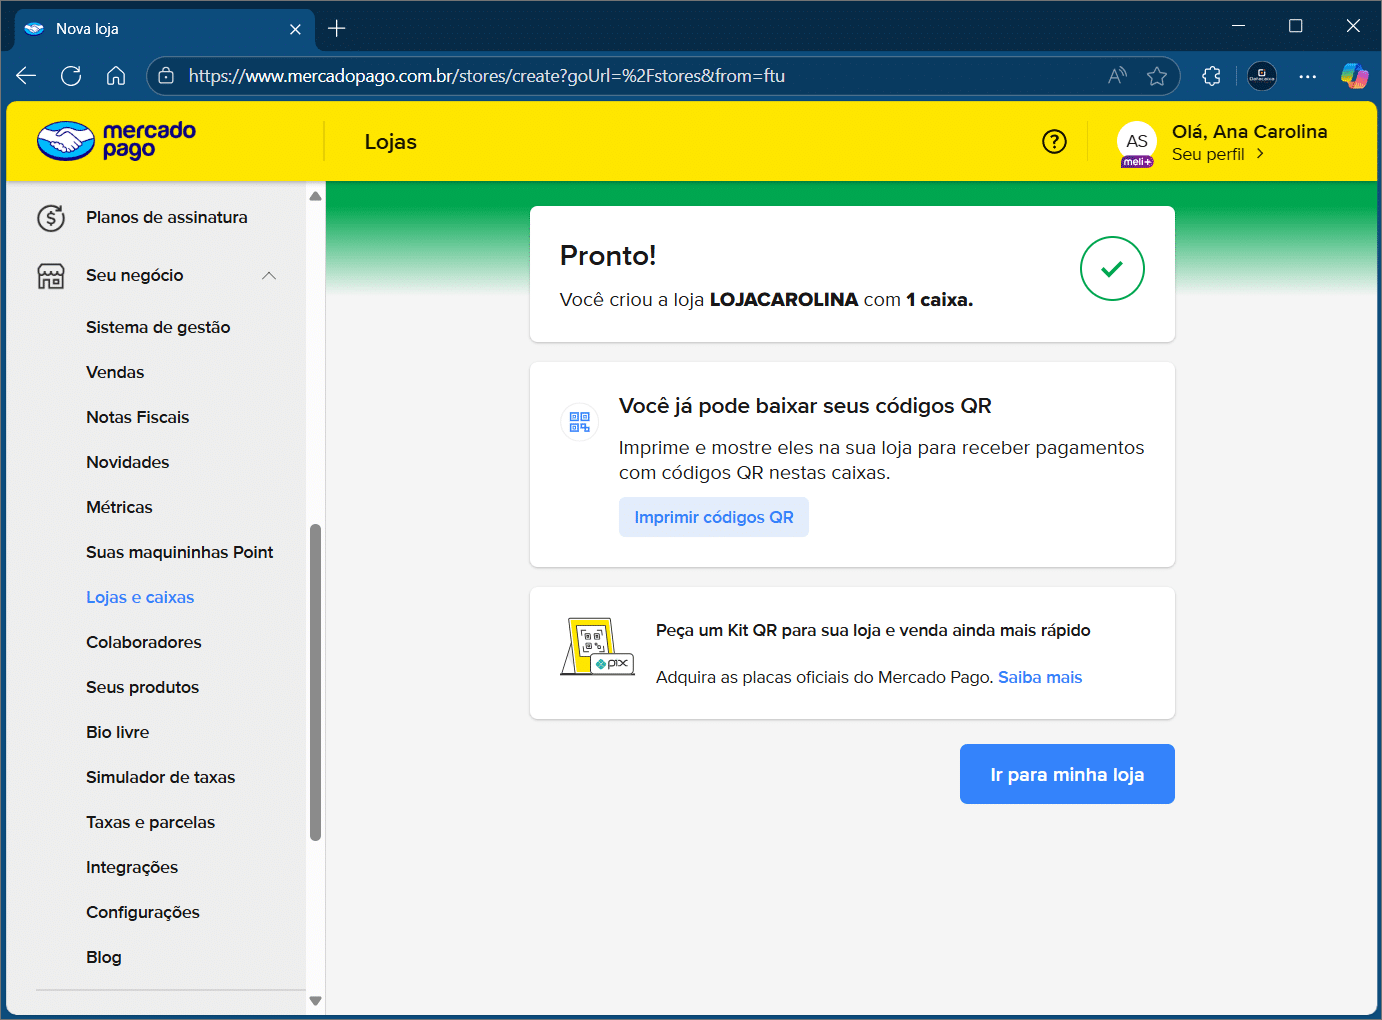The image size is (1382, 1020).
Task: Open the Copilot icon in browser toolbar
Action: (1354, 76)
